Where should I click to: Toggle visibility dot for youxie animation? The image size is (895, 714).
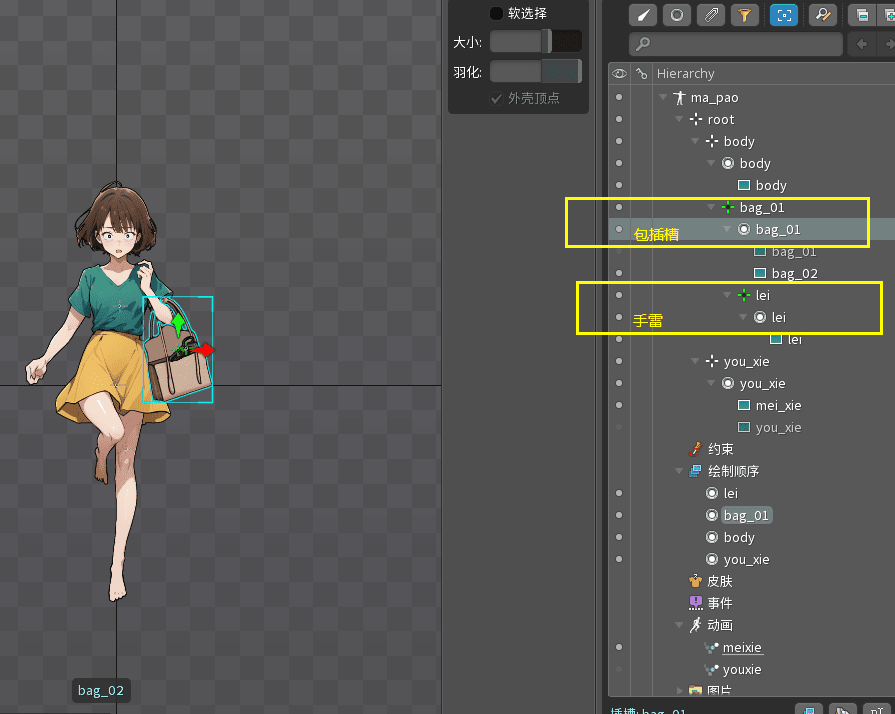[619, 669]
